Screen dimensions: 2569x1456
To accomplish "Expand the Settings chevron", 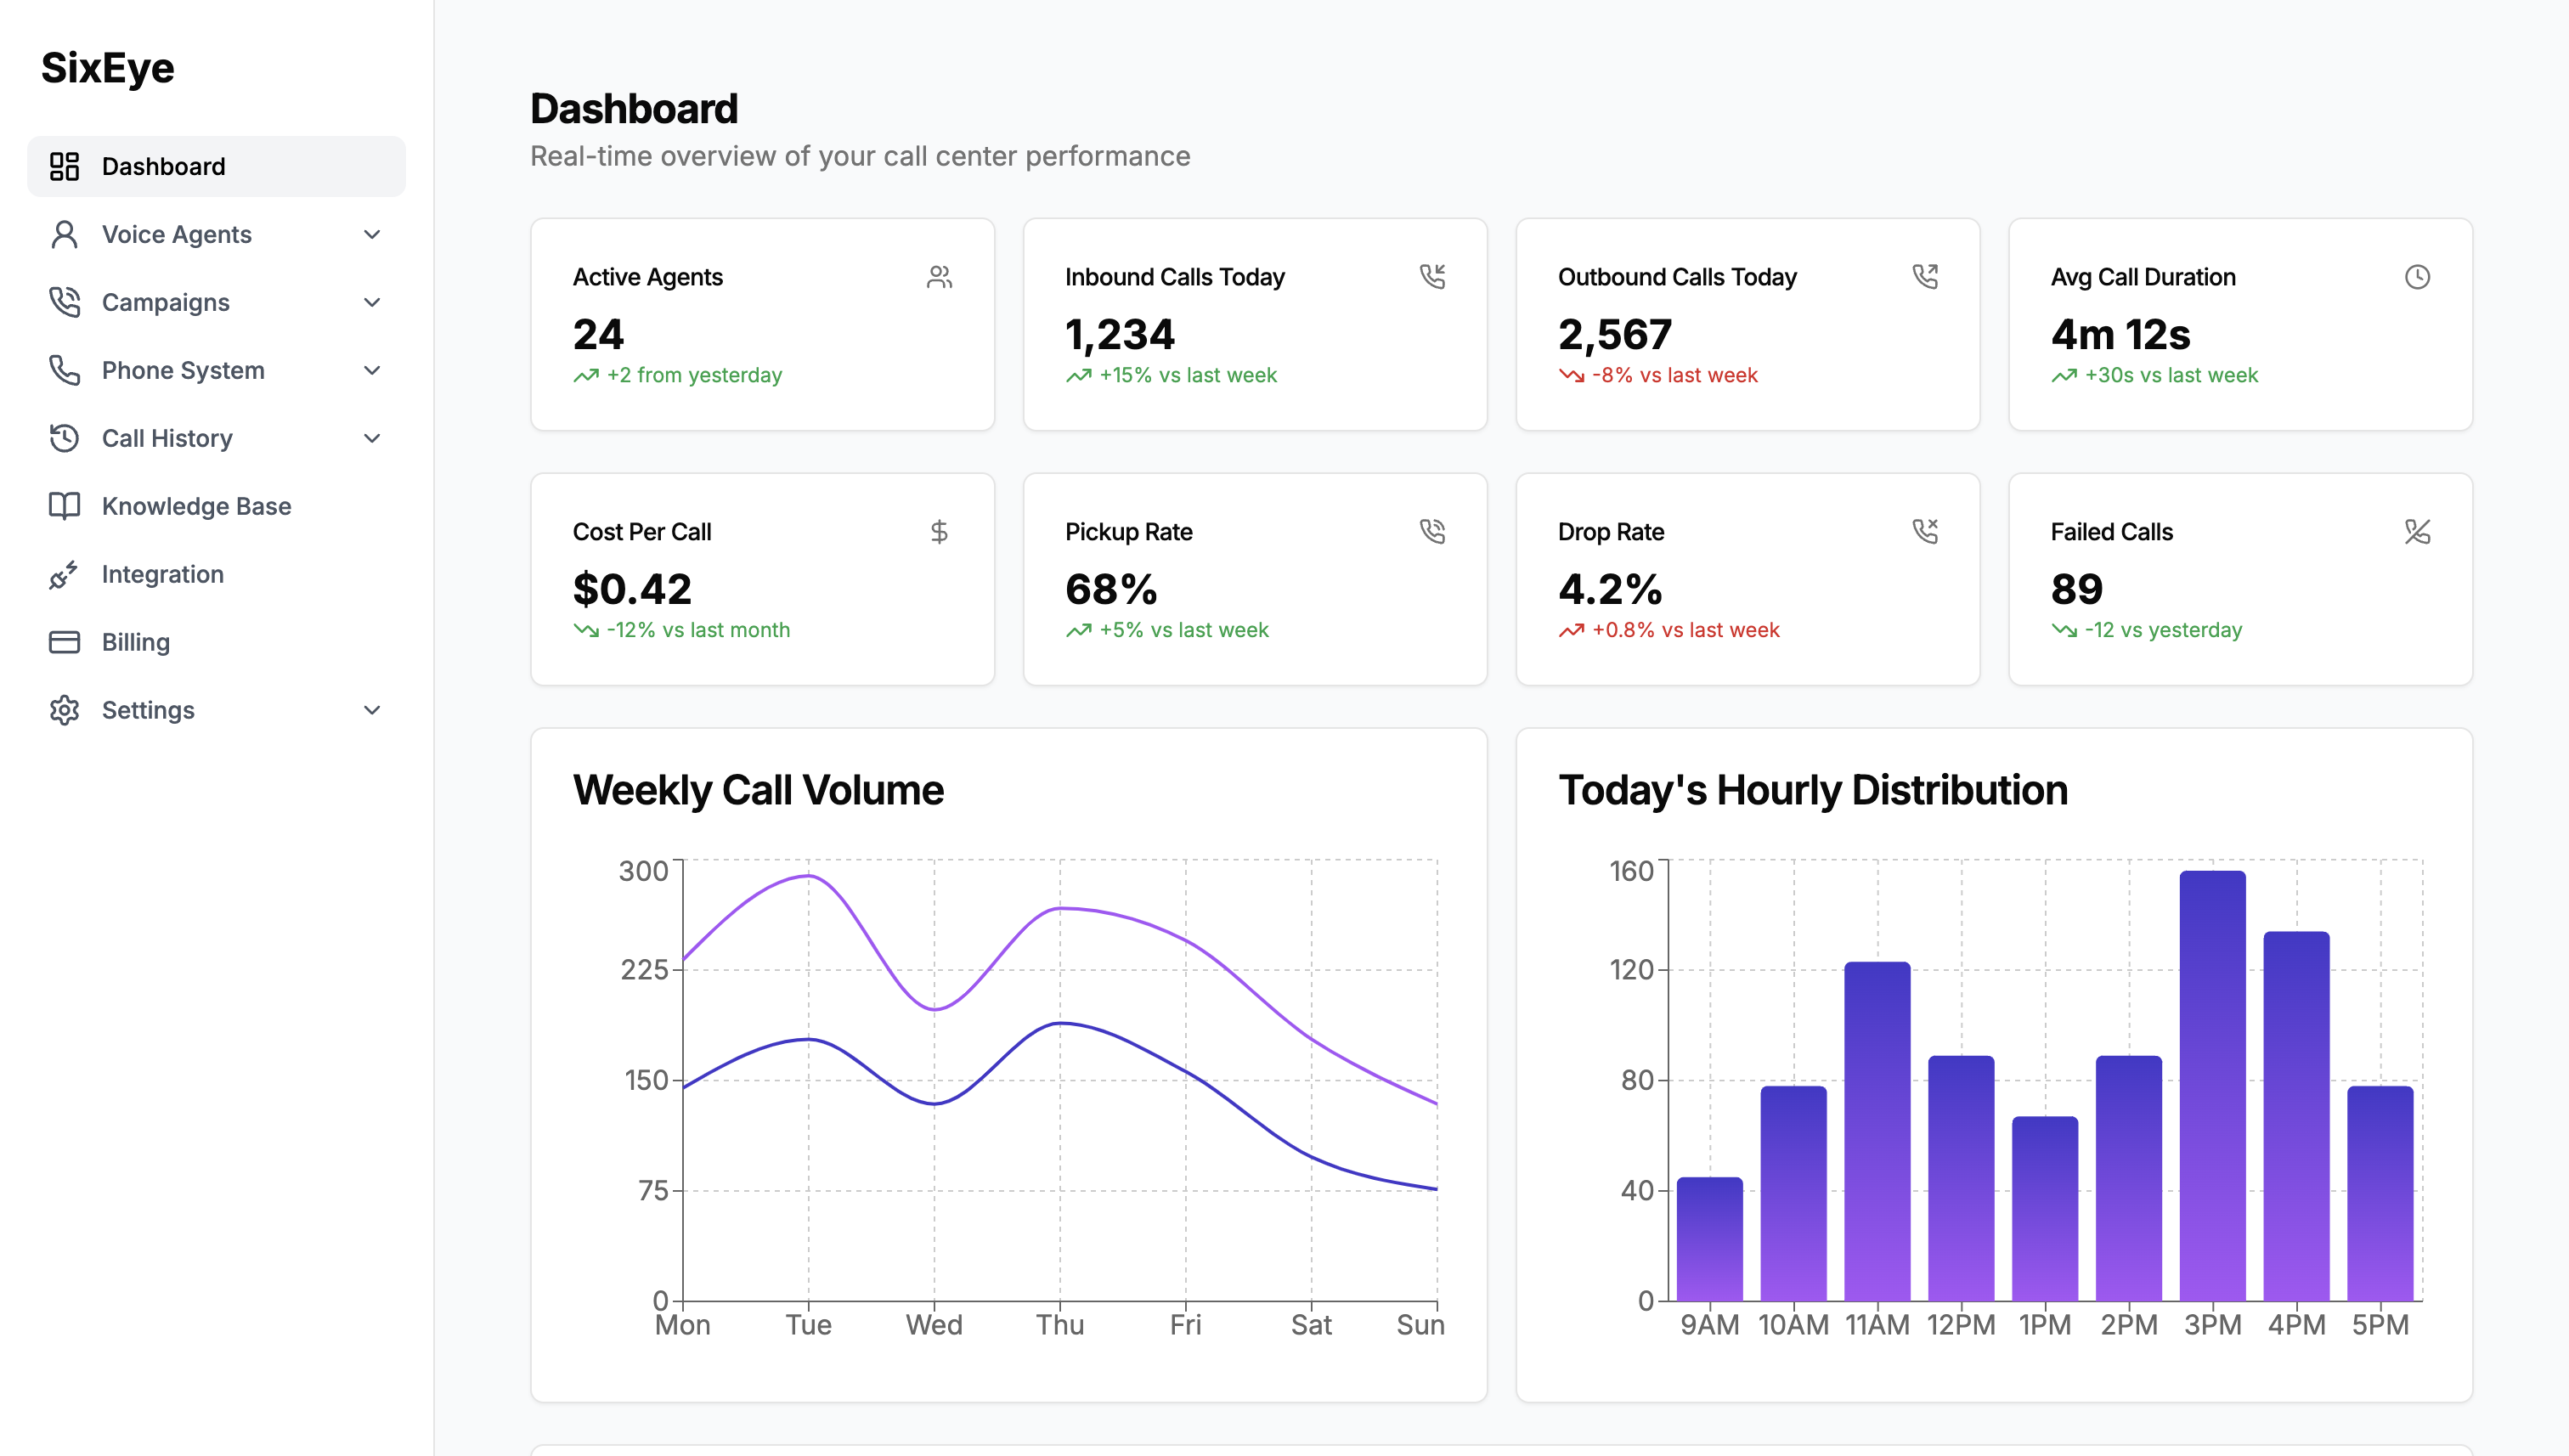I will pyautogui.click(x=372, y=711).
